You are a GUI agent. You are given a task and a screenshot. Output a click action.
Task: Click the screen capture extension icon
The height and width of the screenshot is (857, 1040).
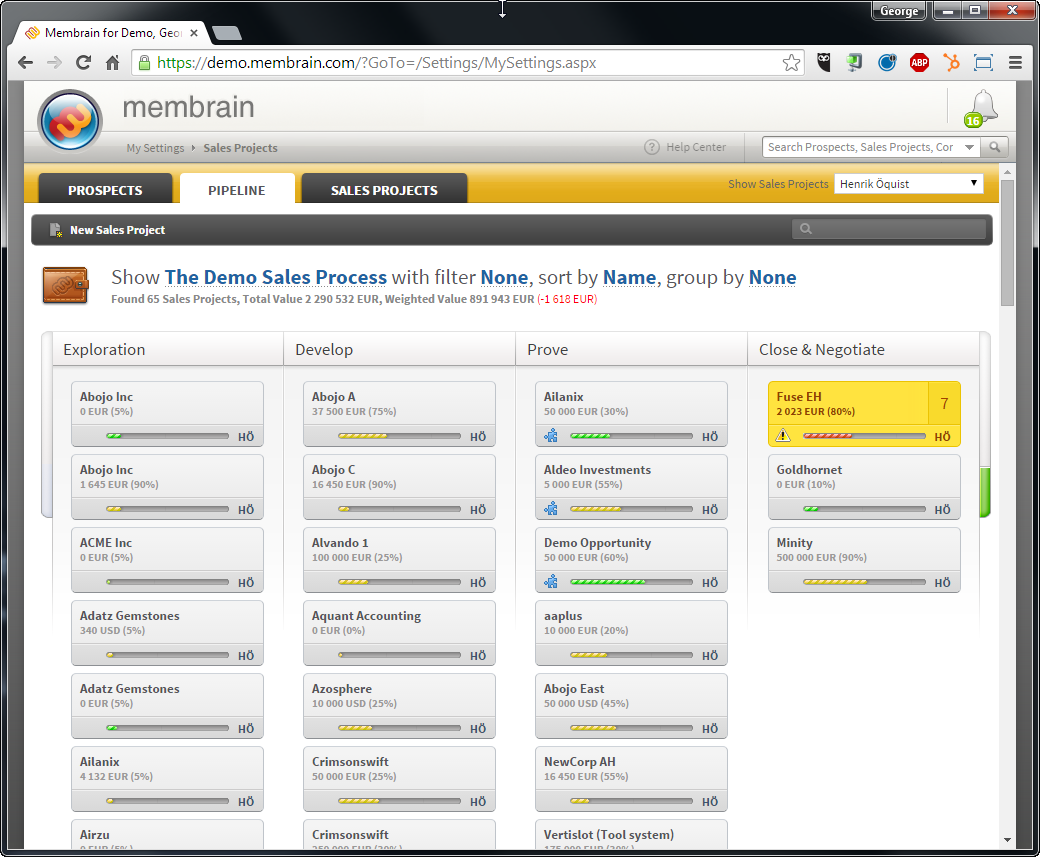983,63
